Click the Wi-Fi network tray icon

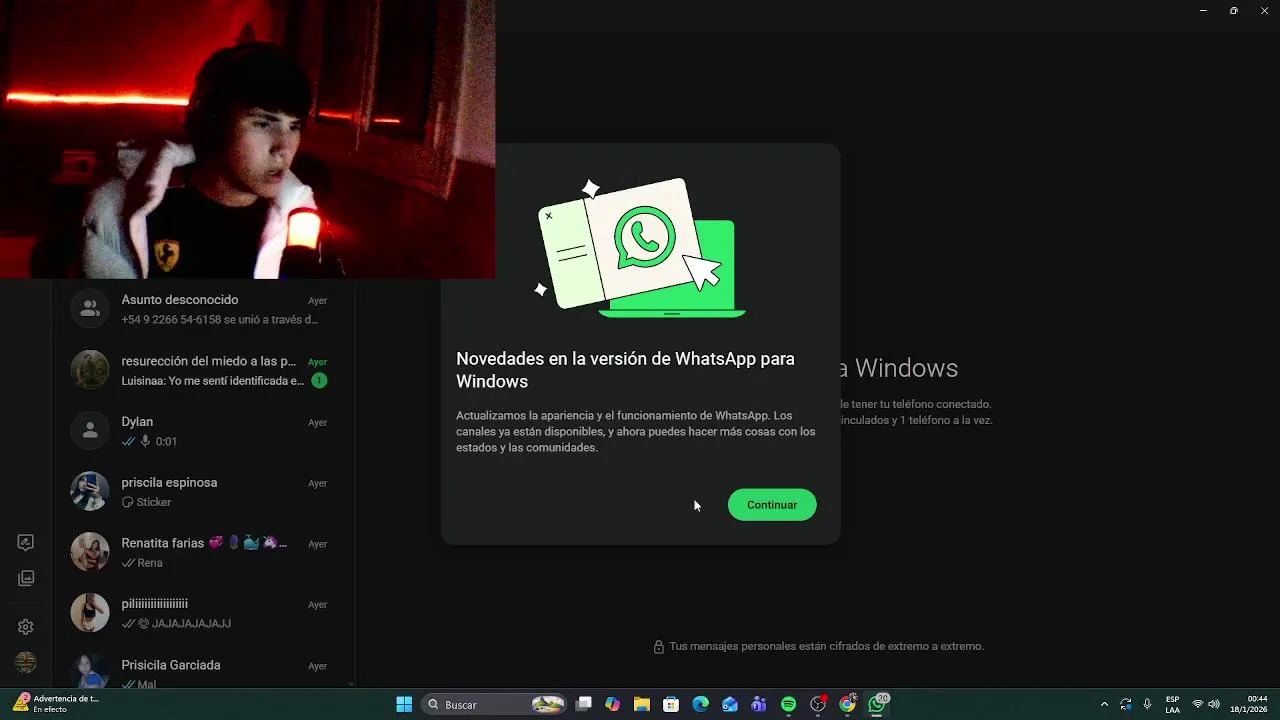pos(1198,705)
